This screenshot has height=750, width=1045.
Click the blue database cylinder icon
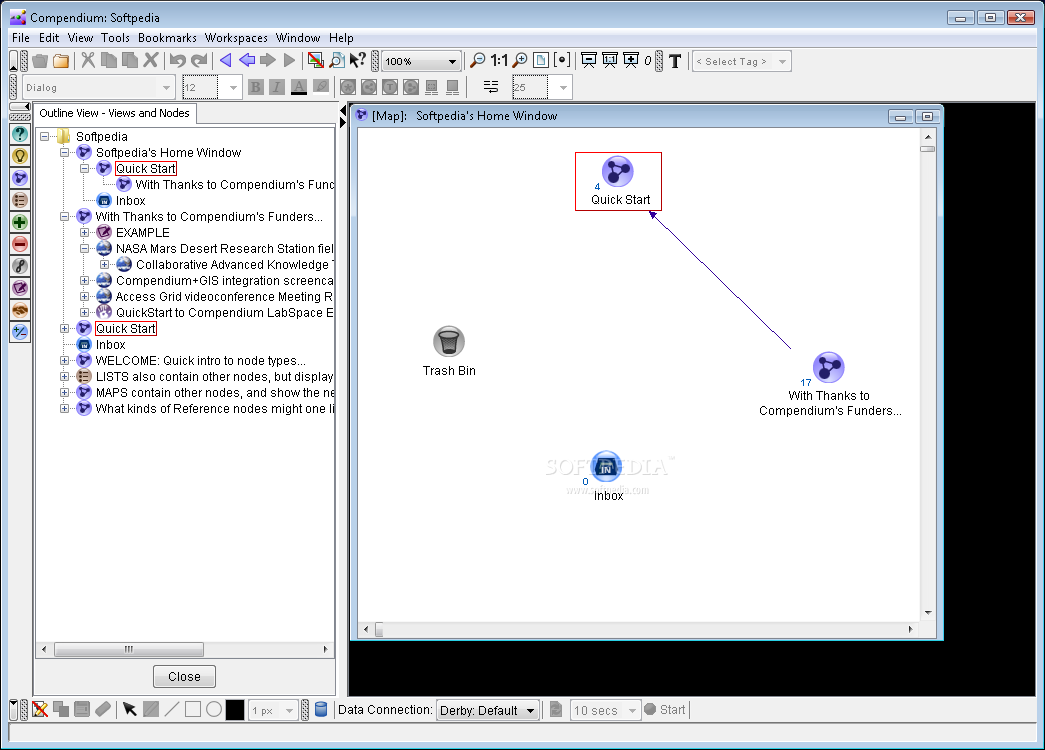tap(321, 709)
